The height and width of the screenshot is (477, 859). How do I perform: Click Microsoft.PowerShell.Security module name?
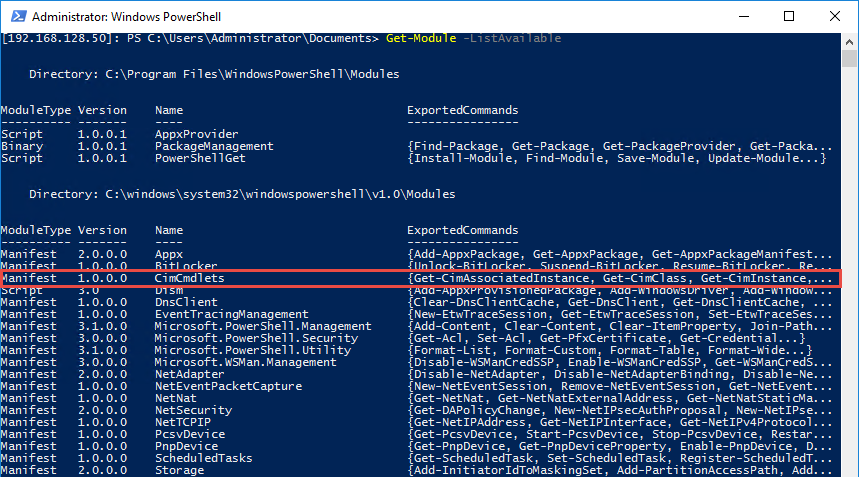[256, 338]
